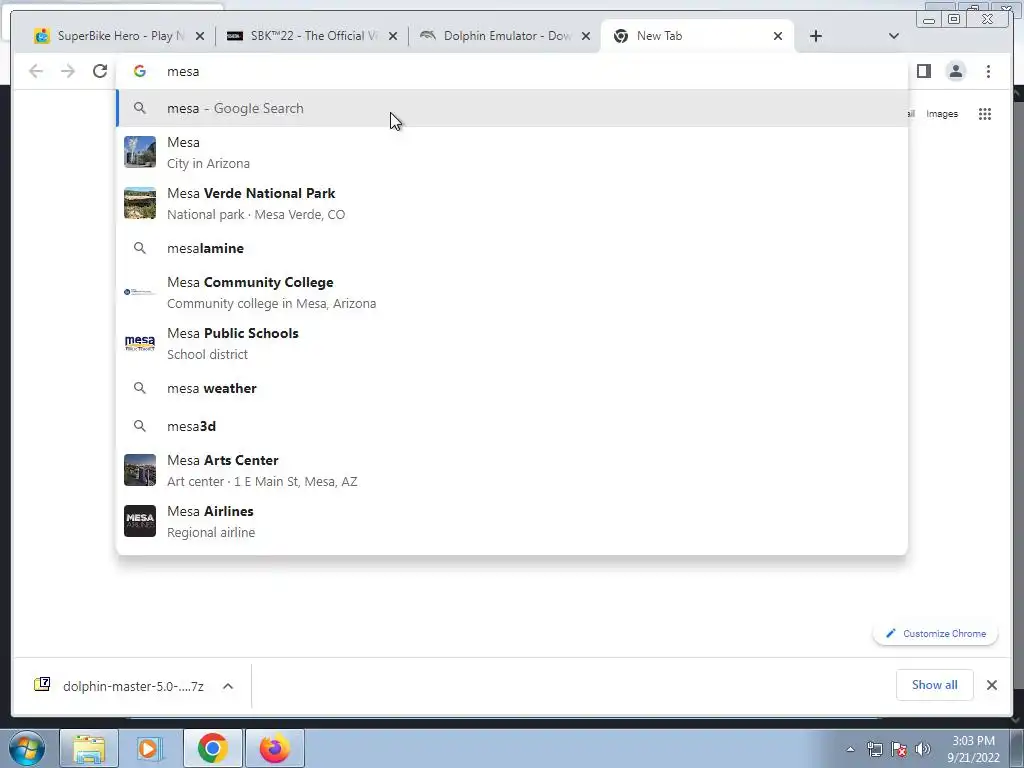1024x768 pixels.
Task: Click the address bar containing mesa
Action: (512, 71)
